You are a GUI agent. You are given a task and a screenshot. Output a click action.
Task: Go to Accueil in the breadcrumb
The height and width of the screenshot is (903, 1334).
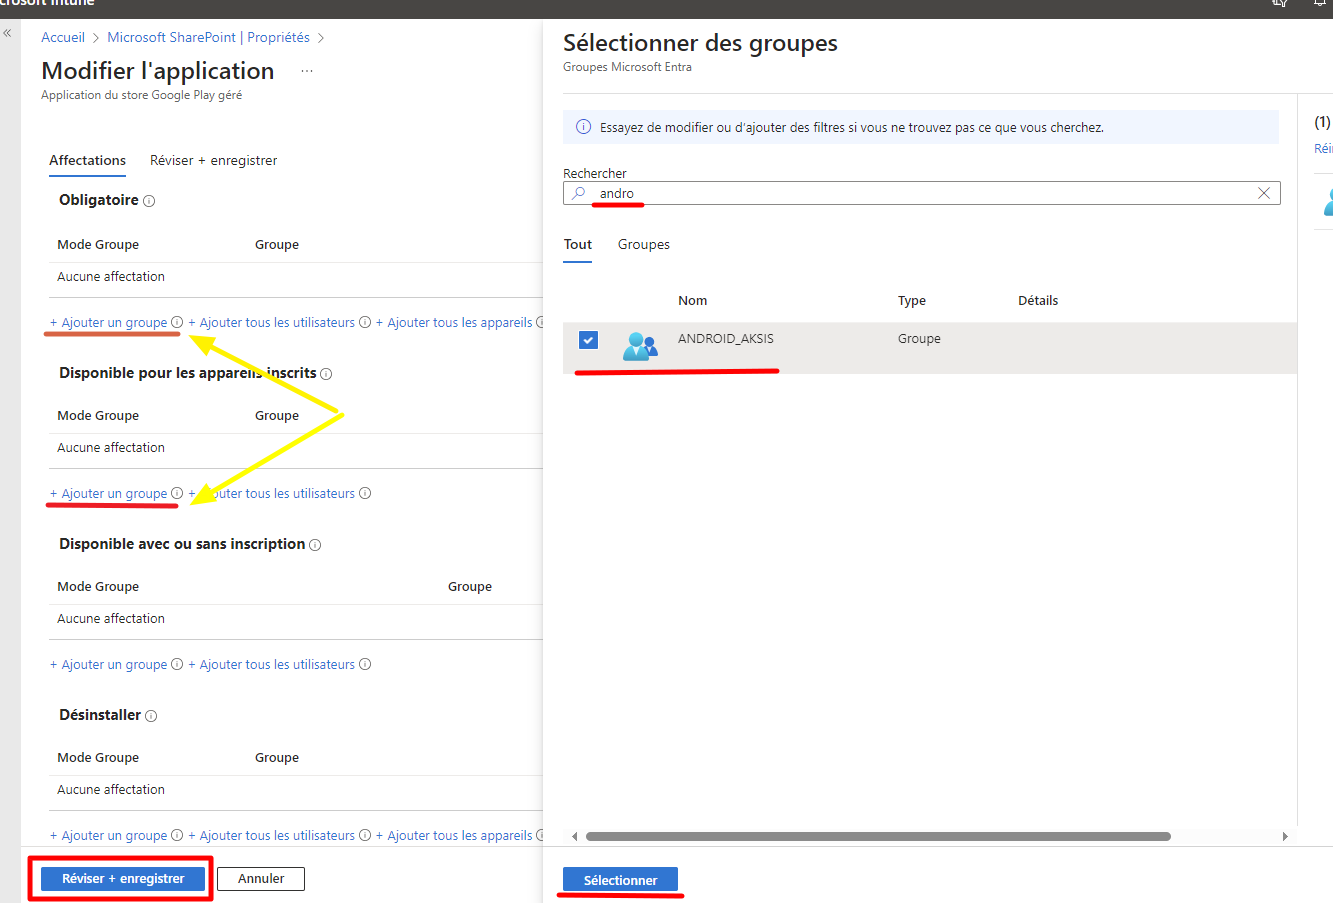63,37
